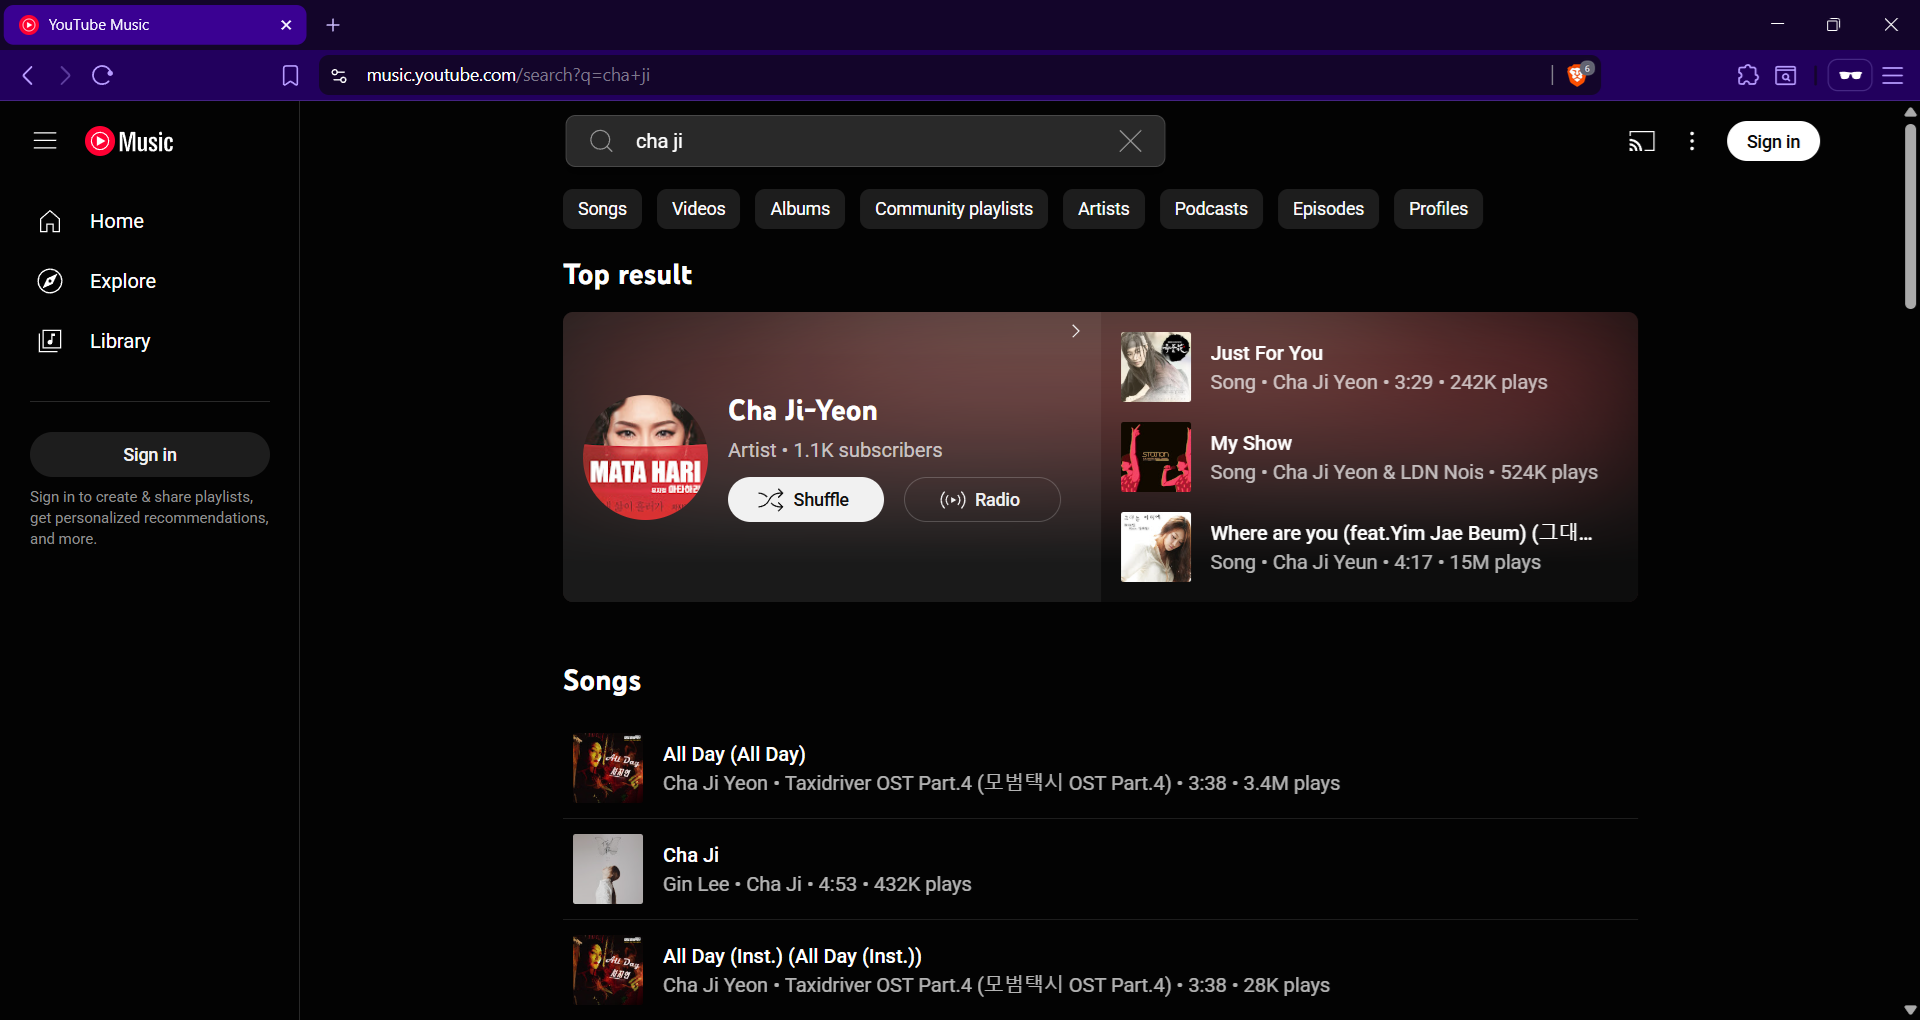1920x1020 pixels.
Task: Click the Songs section heading
Action: point(602,680)
